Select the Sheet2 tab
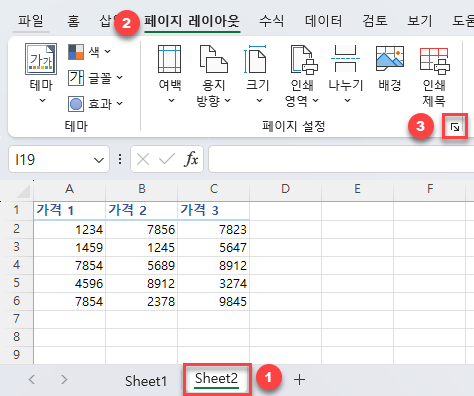 [x=217, y=379]
